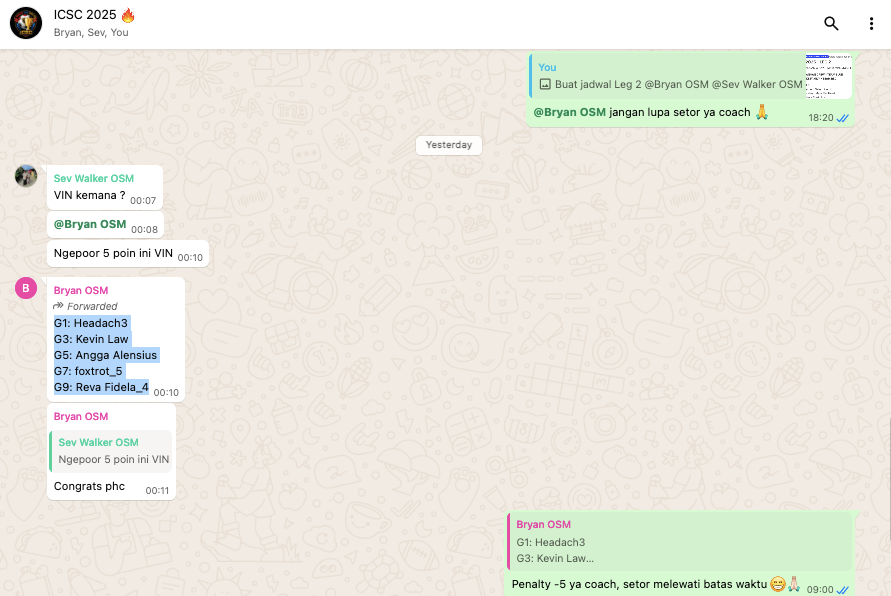
Task: Click the quoted image thumbnail in reply
Action: [828, 76]
